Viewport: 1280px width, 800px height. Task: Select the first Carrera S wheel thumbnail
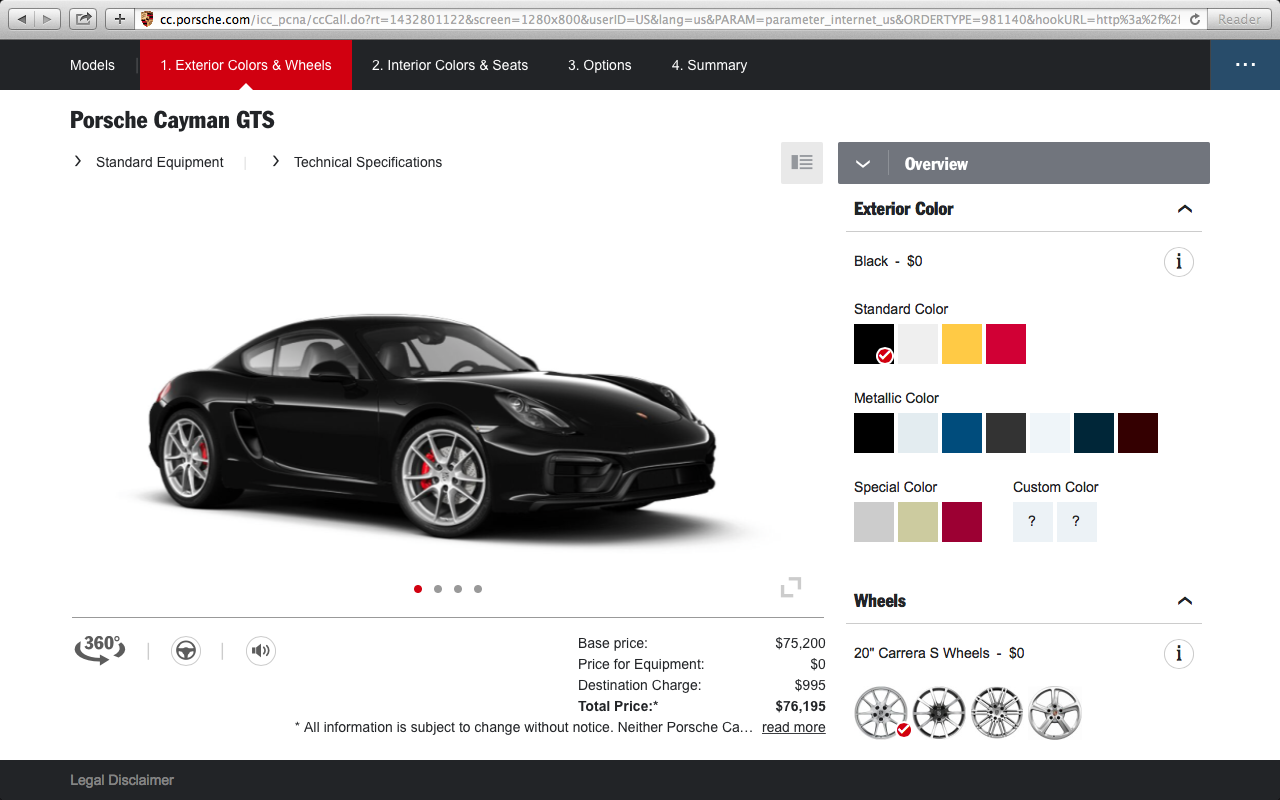(x=881, y=712)
